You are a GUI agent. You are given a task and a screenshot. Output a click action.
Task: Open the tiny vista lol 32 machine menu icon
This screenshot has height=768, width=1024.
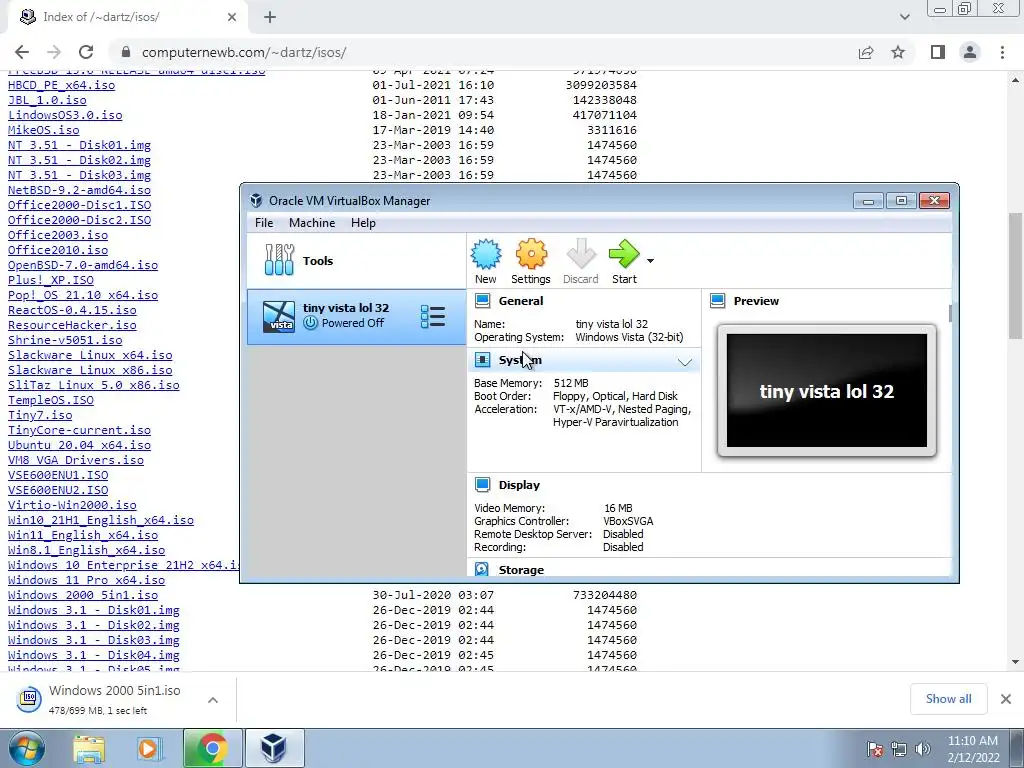(433, 317)
